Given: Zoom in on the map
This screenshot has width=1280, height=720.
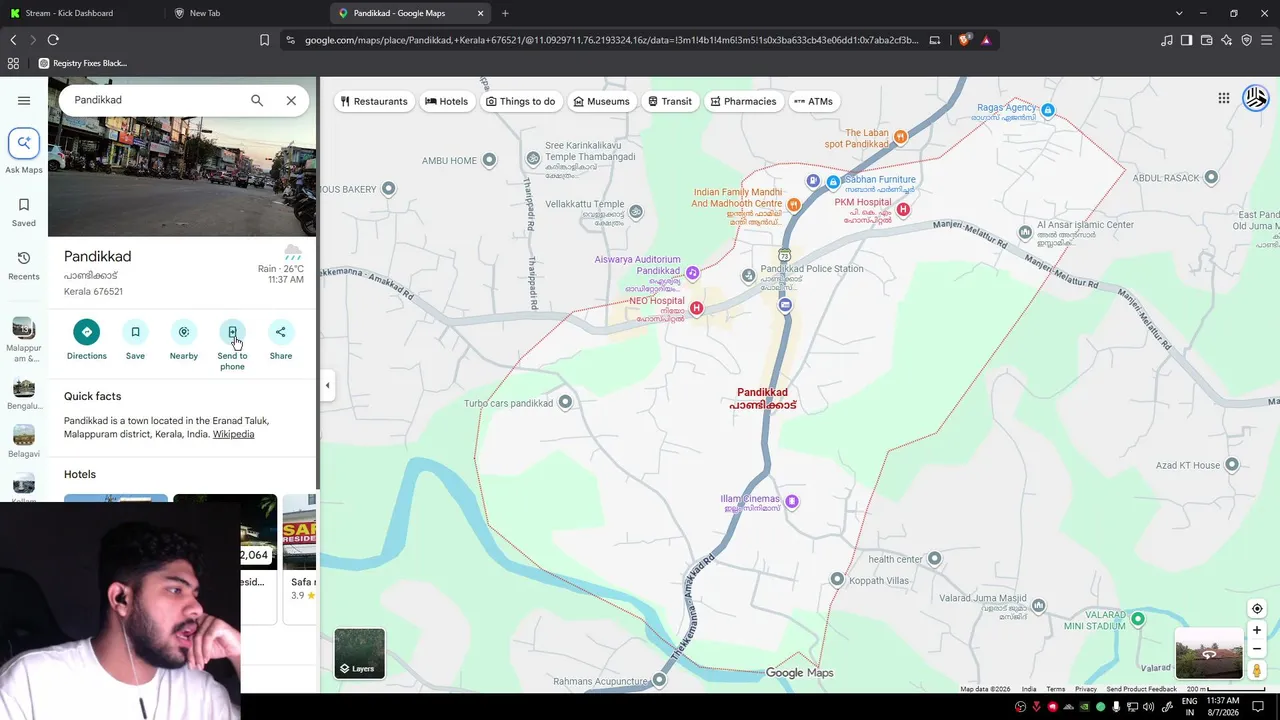Looking at the screenshot, I should coord(1257,630).
